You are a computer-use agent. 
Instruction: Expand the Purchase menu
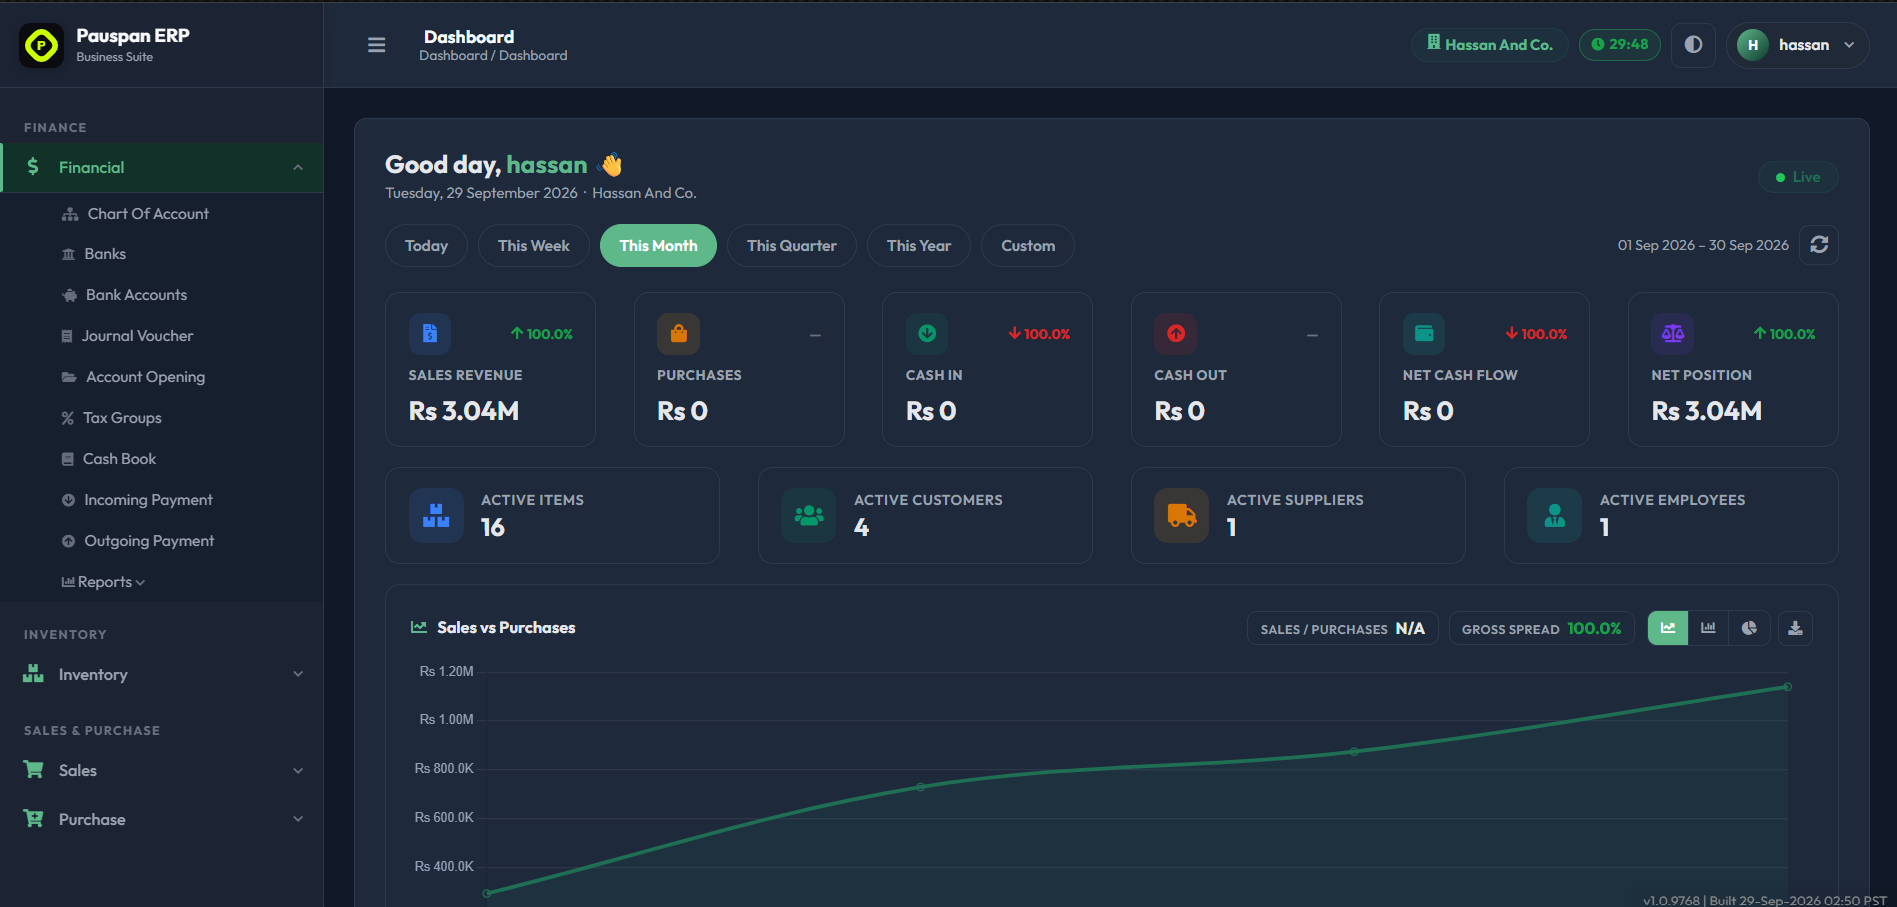[162, 819]
